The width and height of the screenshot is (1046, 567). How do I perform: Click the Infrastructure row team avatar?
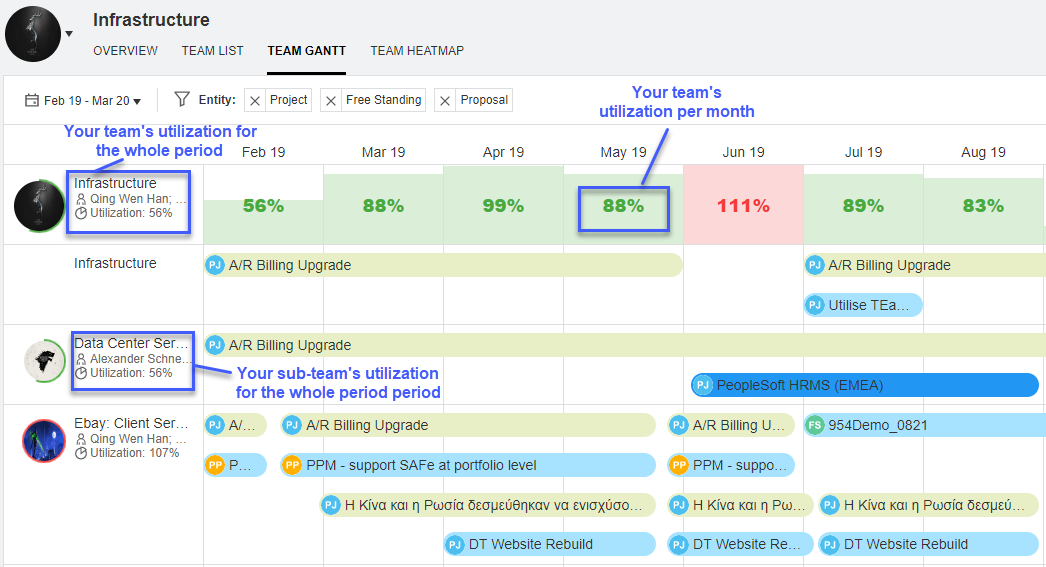tap(39, 205)
